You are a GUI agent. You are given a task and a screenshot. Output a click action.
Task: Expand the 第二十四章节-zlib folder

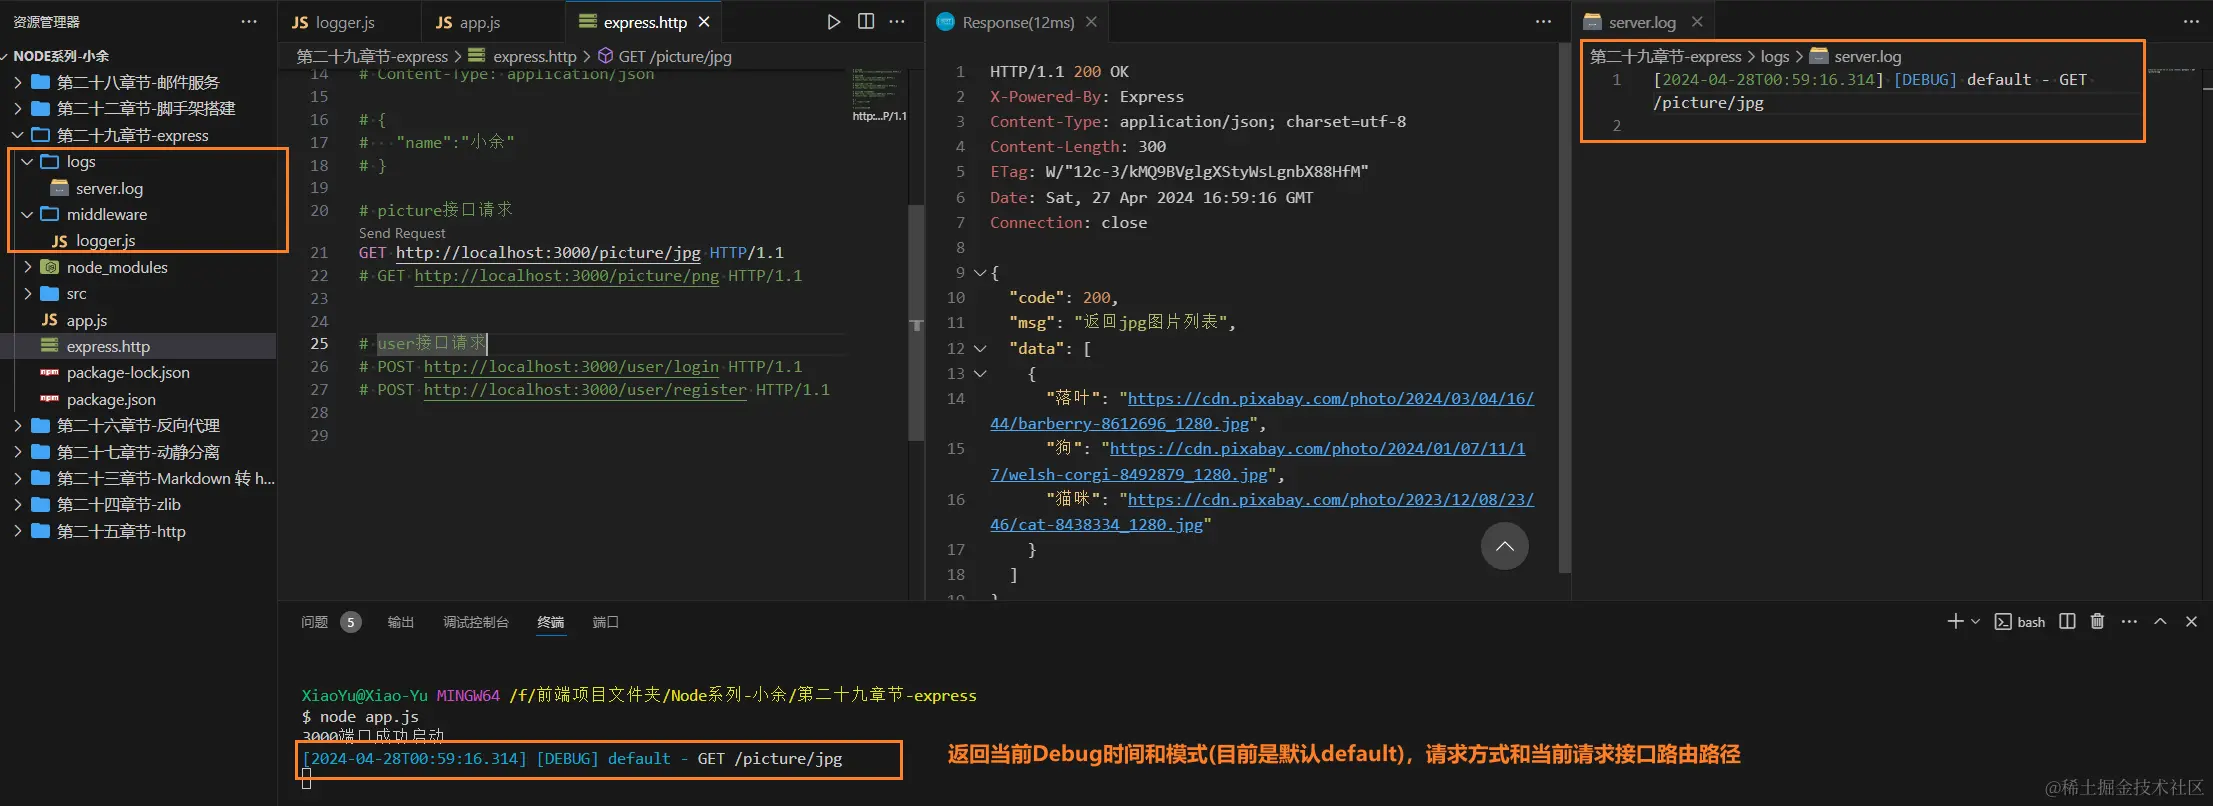tap(17, 504)
